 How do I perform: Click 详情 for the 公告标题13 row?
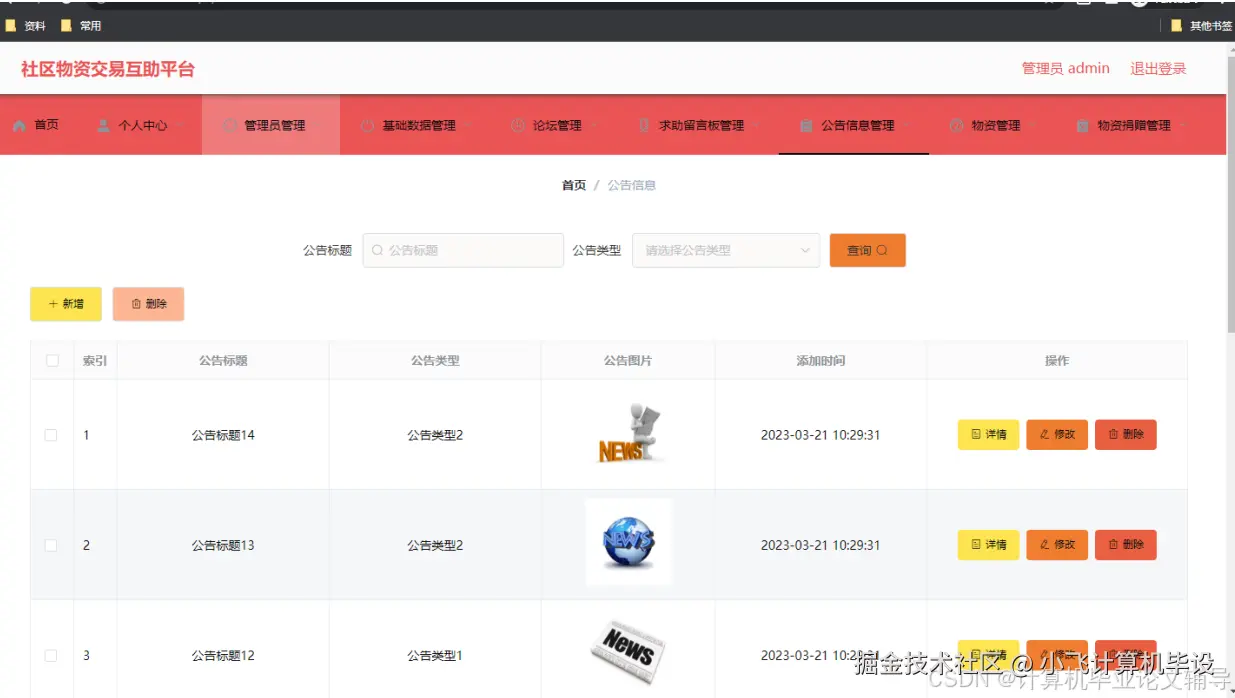989,545
